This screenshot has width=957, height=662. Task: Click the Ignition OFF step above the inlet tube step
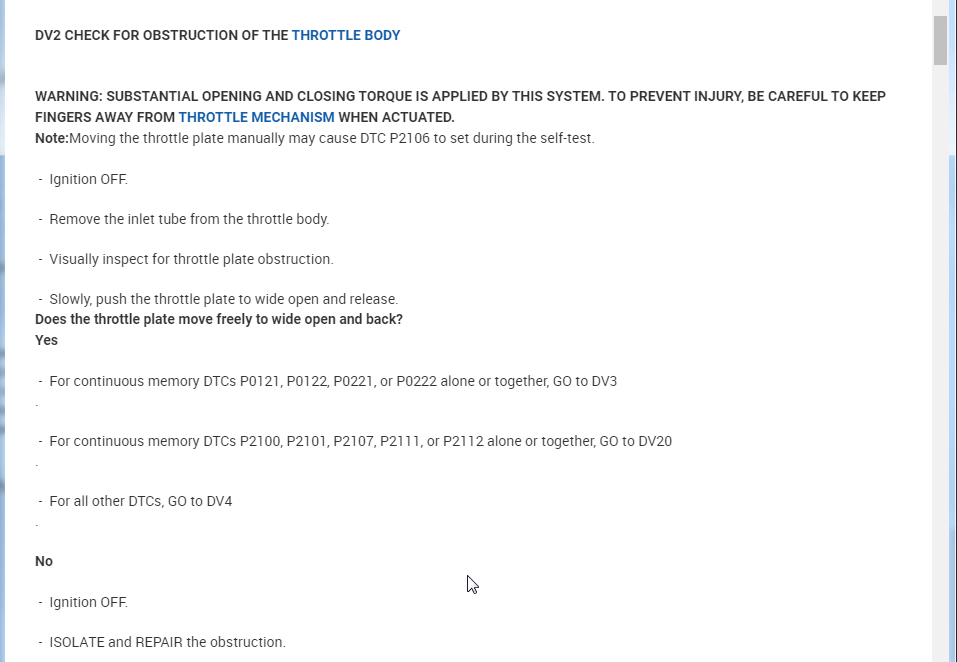(x=88, y=179)
